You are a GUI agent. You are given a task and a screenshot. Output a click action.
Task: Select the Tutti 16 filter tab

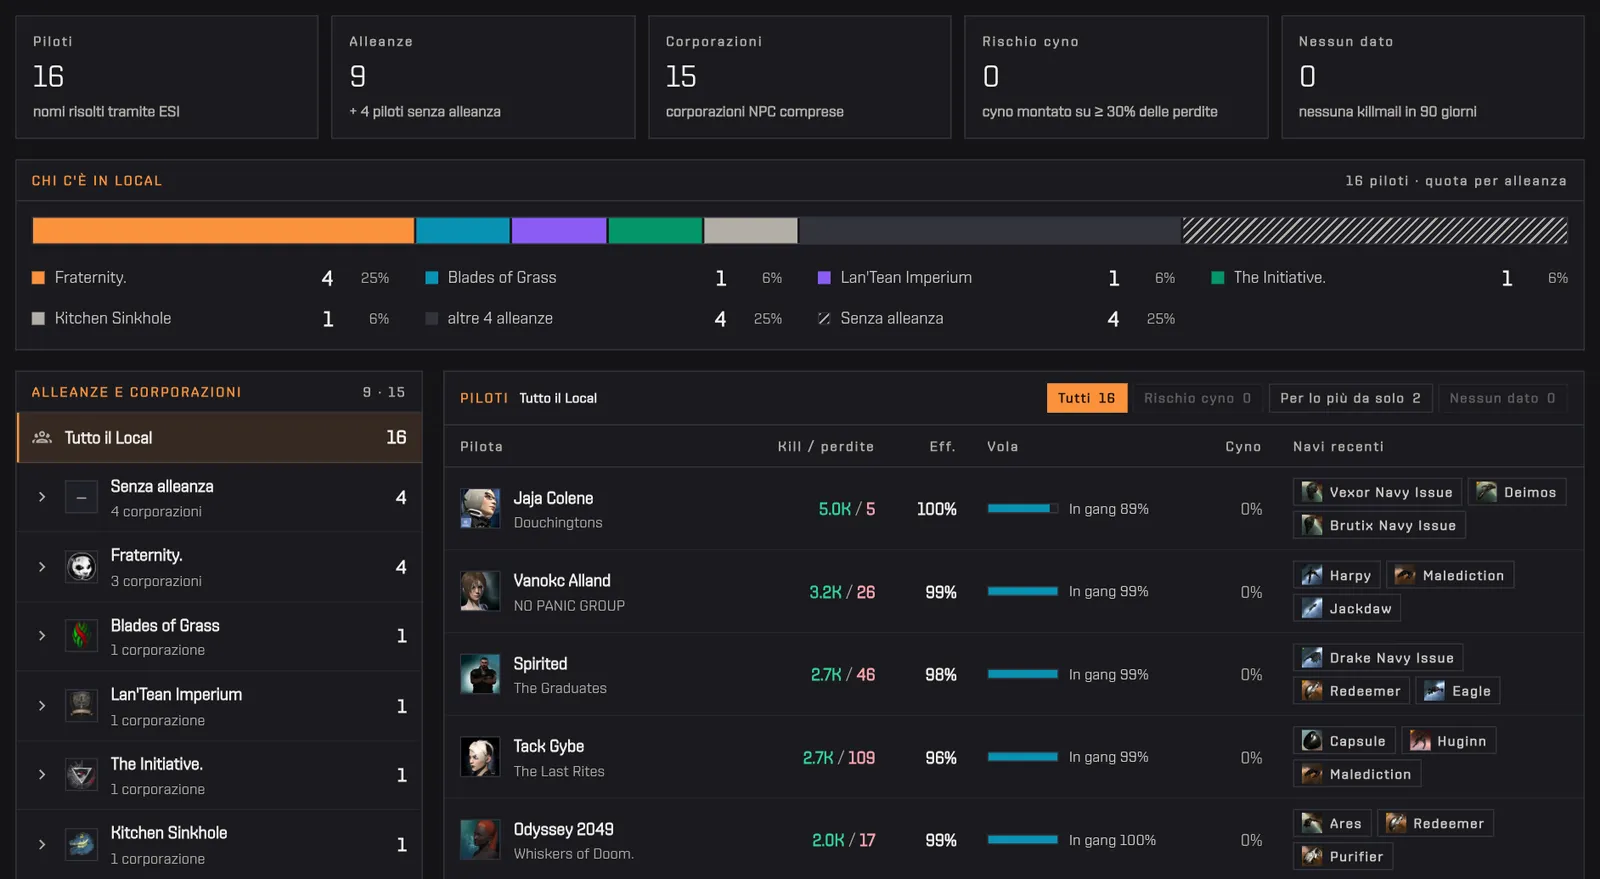click(x=1087, y=398)
